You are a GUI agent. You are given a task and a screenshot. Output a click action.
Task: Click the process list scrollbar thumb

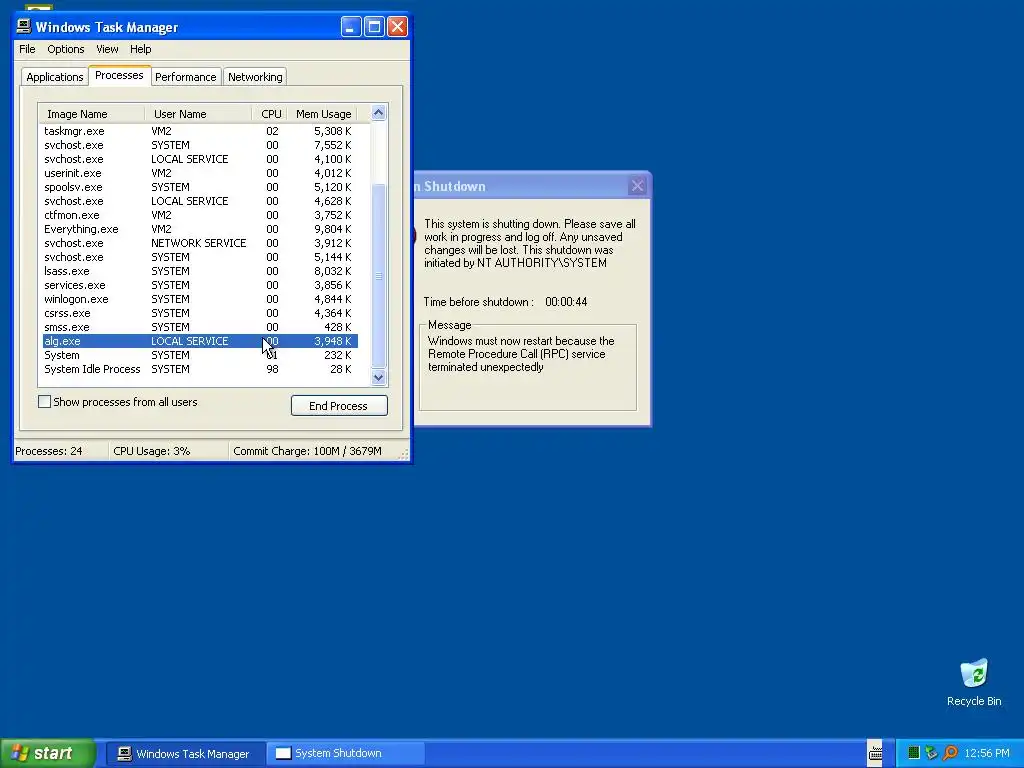[378, 276]
